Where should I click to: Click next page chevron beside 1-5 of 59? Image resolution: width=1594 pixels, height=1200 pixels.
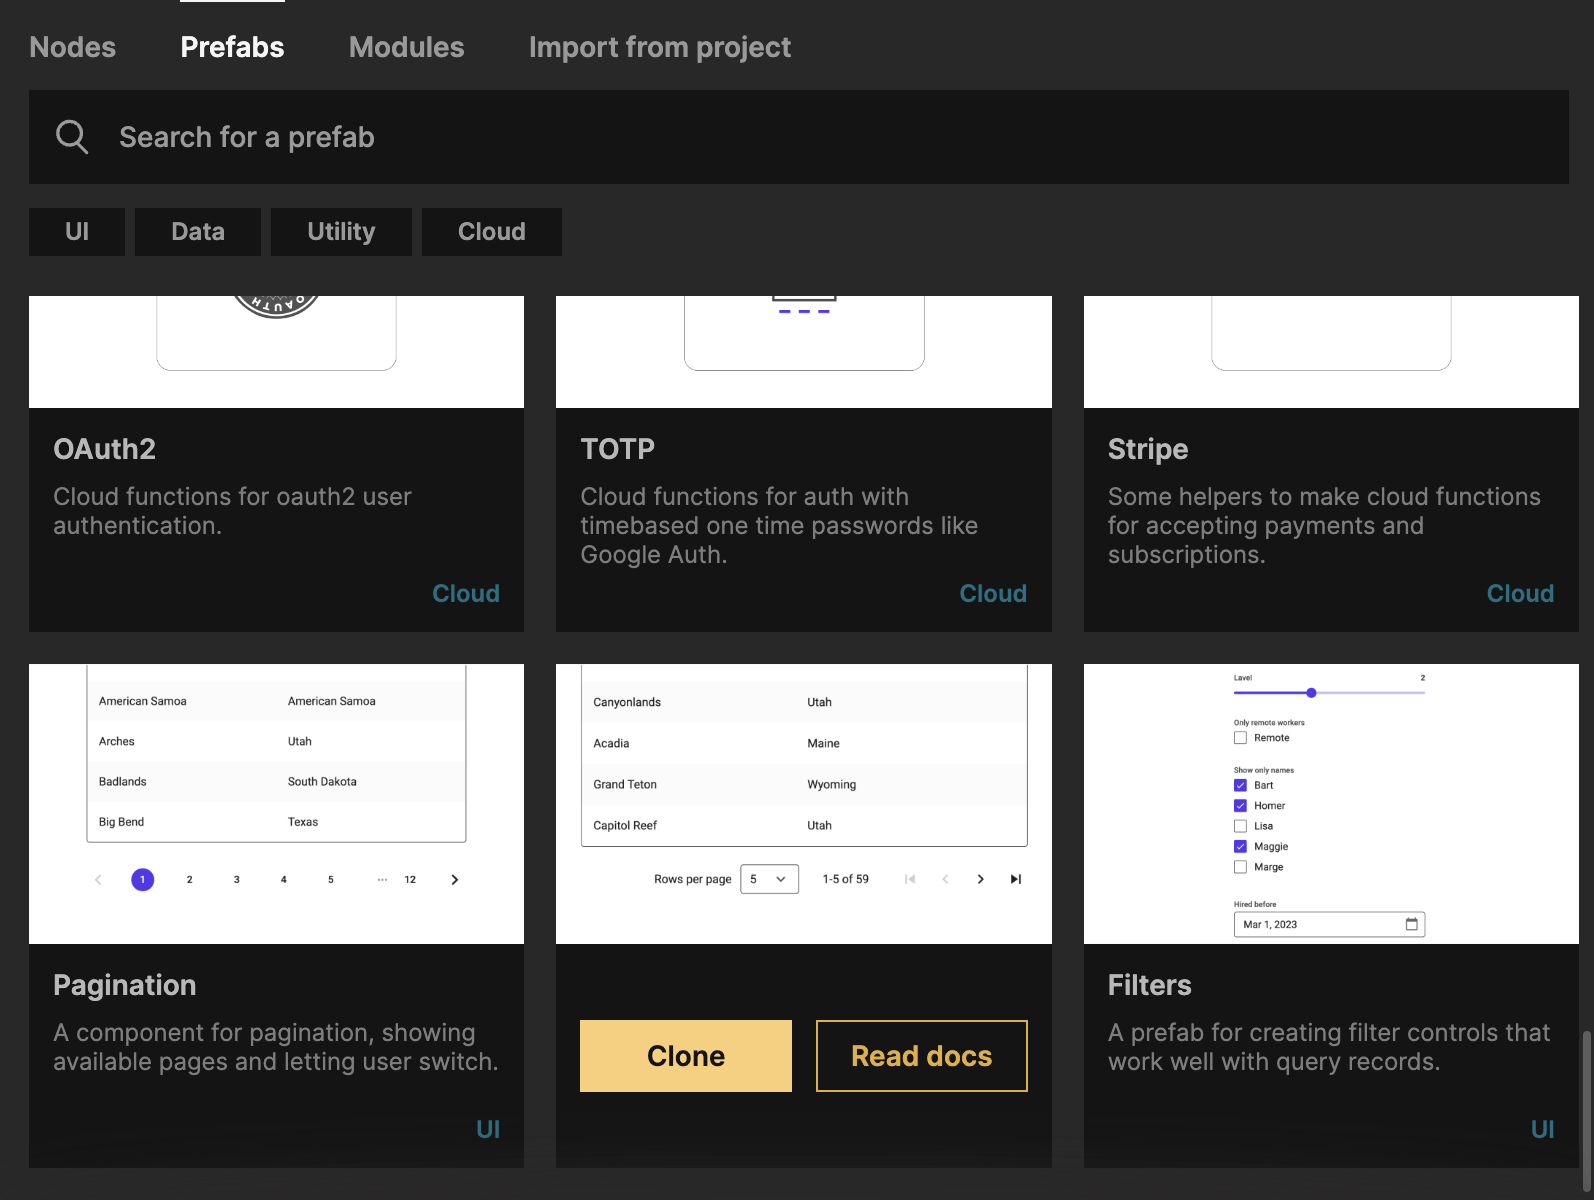click(980, 879)
